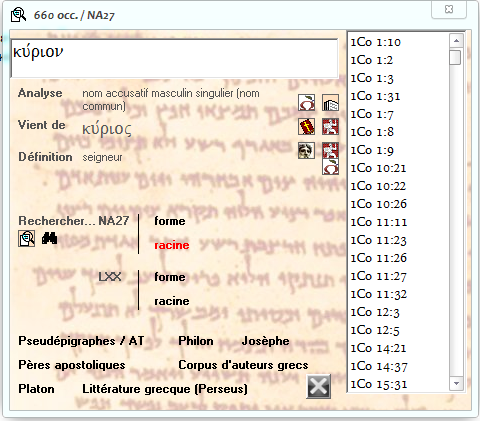Close the window with title bar X
The image size is (480, 421).
pyautogui.click(x=449, y=9)
